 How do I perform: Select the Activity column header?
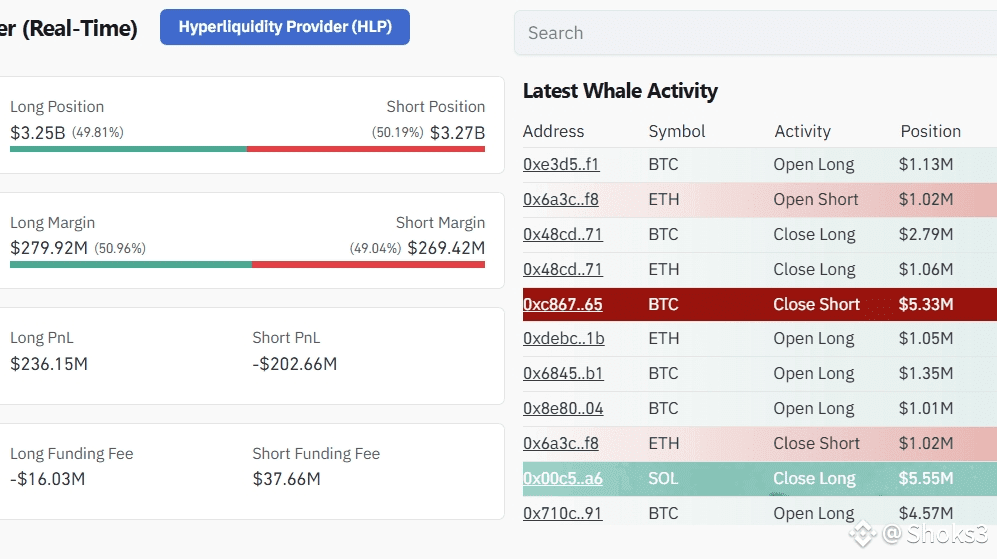(802, 132)
